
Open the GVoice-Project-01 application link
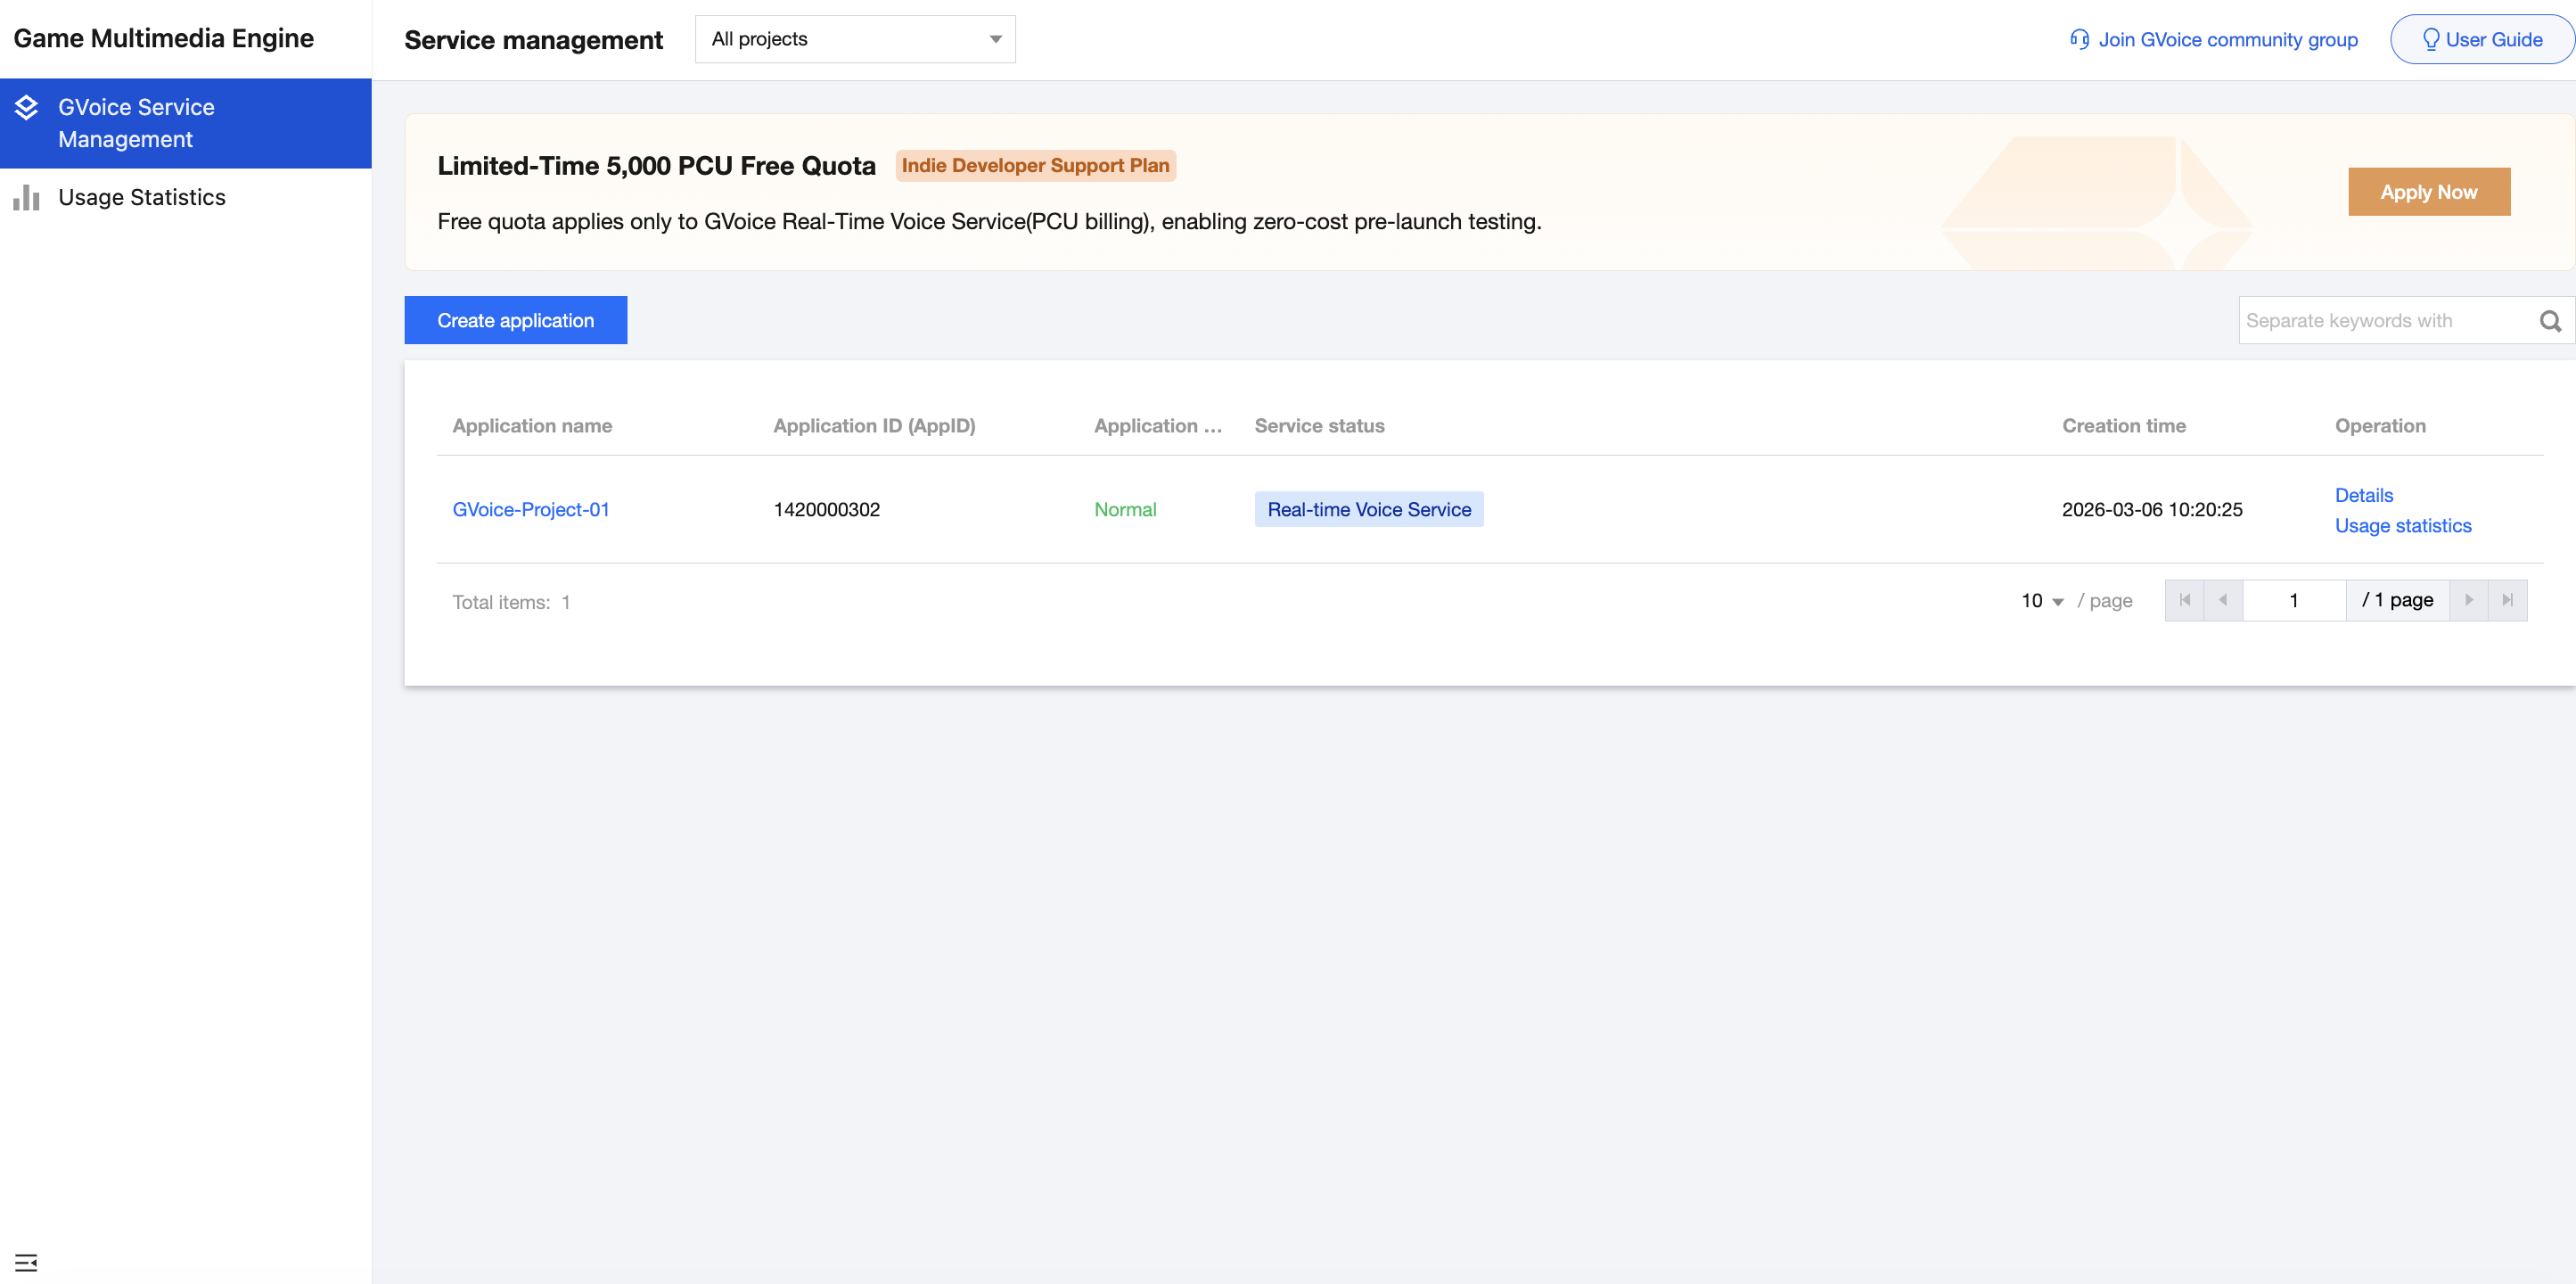(x=531, y=509)
